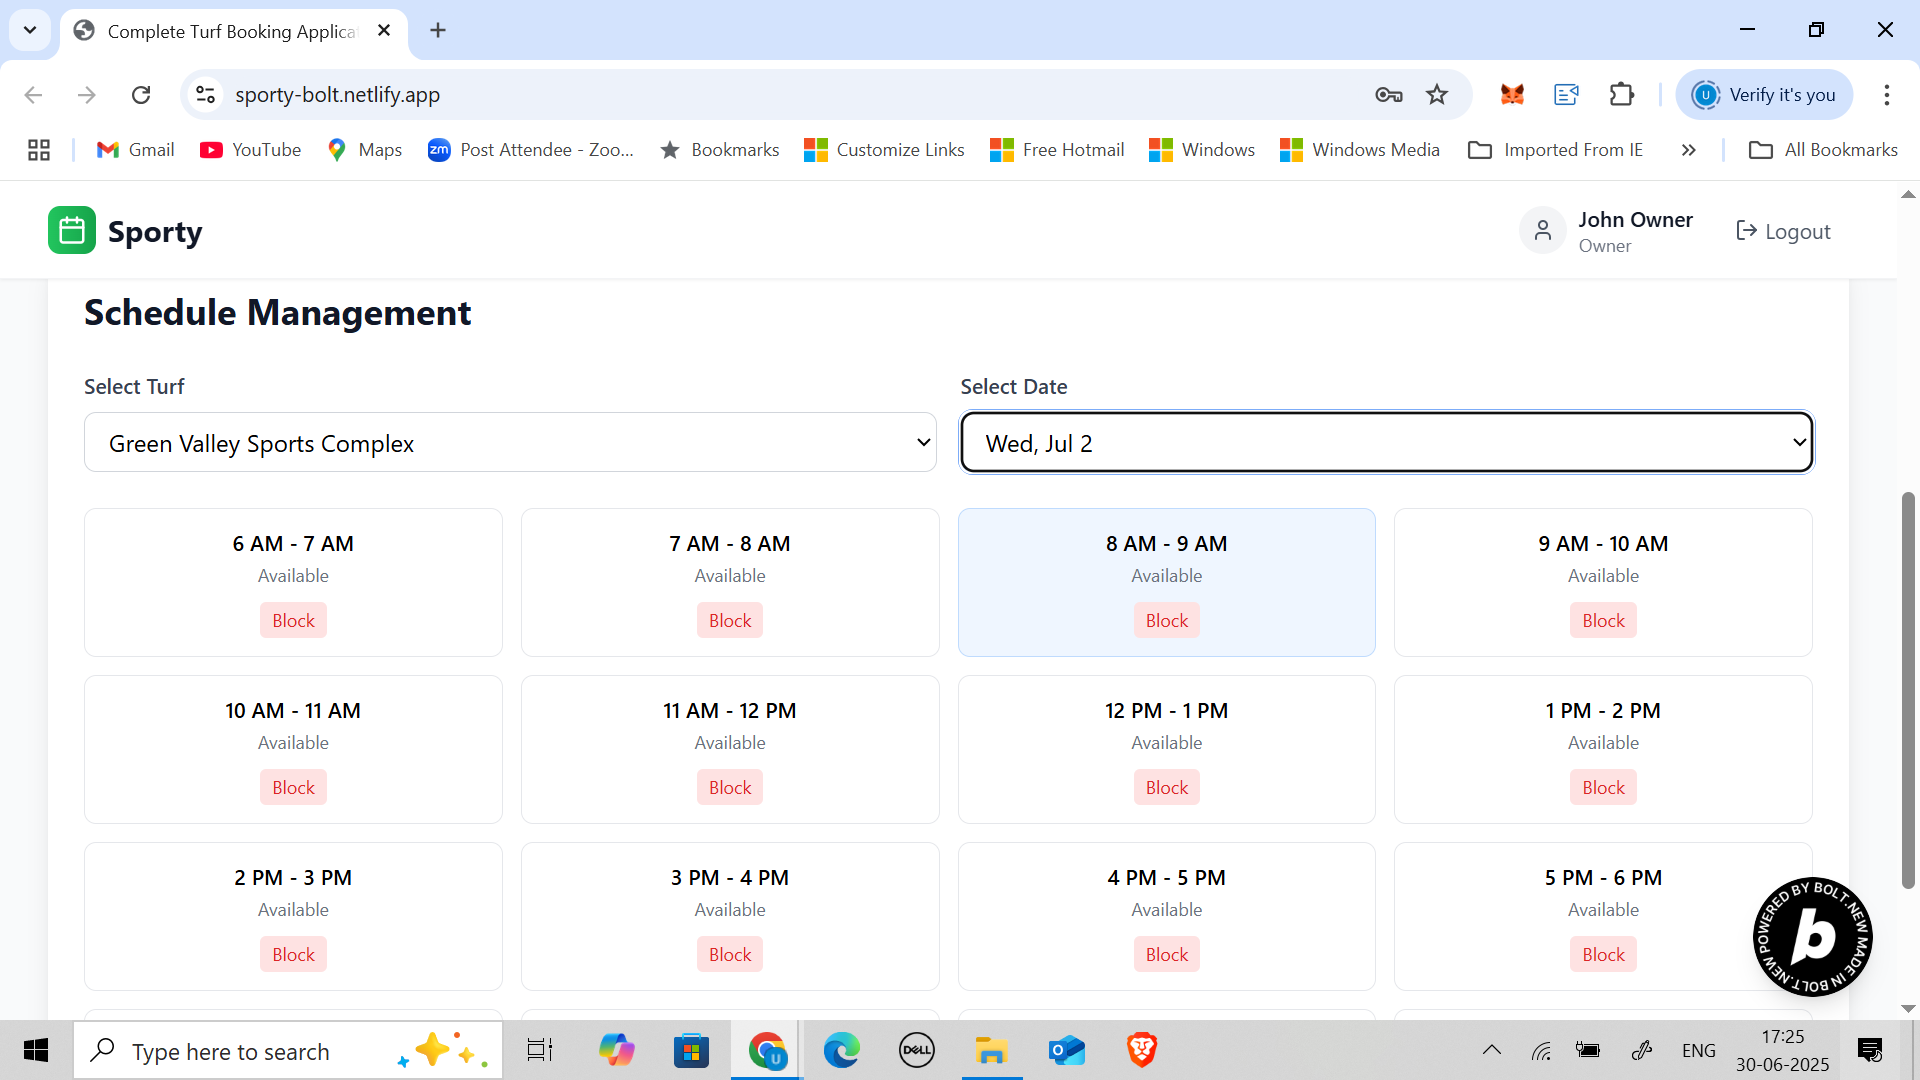The width and height of the screenshot is (1920, 1080).
Task: Click the password key icon in address bar
Action: (x=1388, y=95)
